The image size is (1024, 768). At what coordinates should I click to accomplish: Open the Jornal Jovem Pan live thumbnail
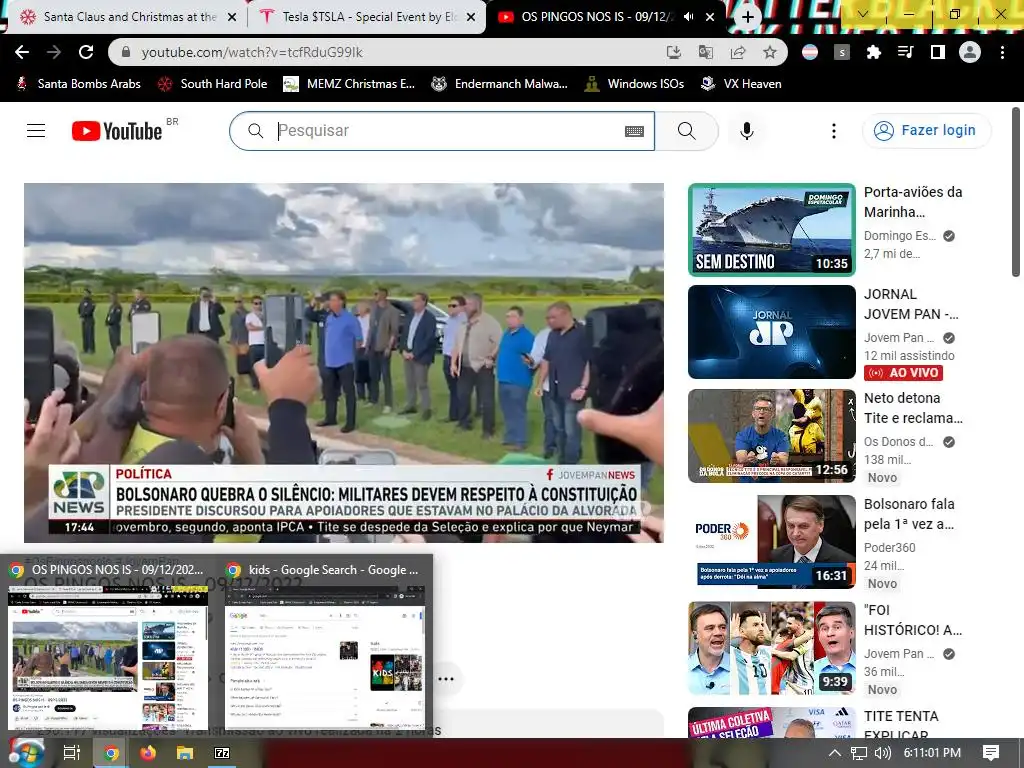tap(771, 332)
